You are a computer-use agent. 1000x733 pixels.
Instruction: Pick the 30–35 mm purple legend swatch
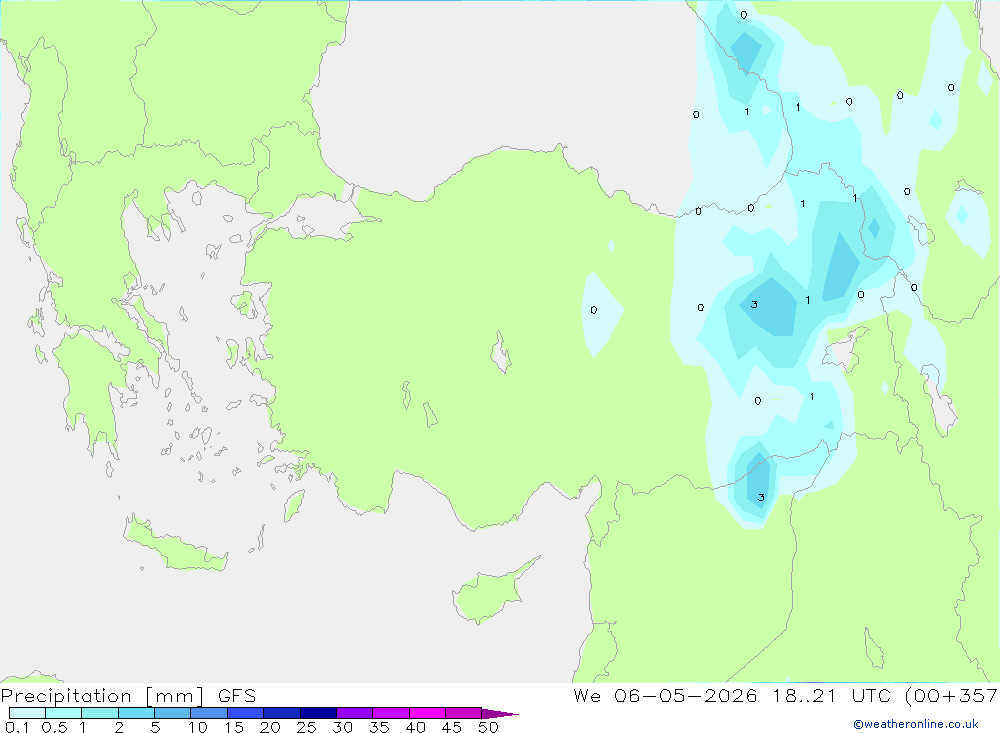pos(355,713)
